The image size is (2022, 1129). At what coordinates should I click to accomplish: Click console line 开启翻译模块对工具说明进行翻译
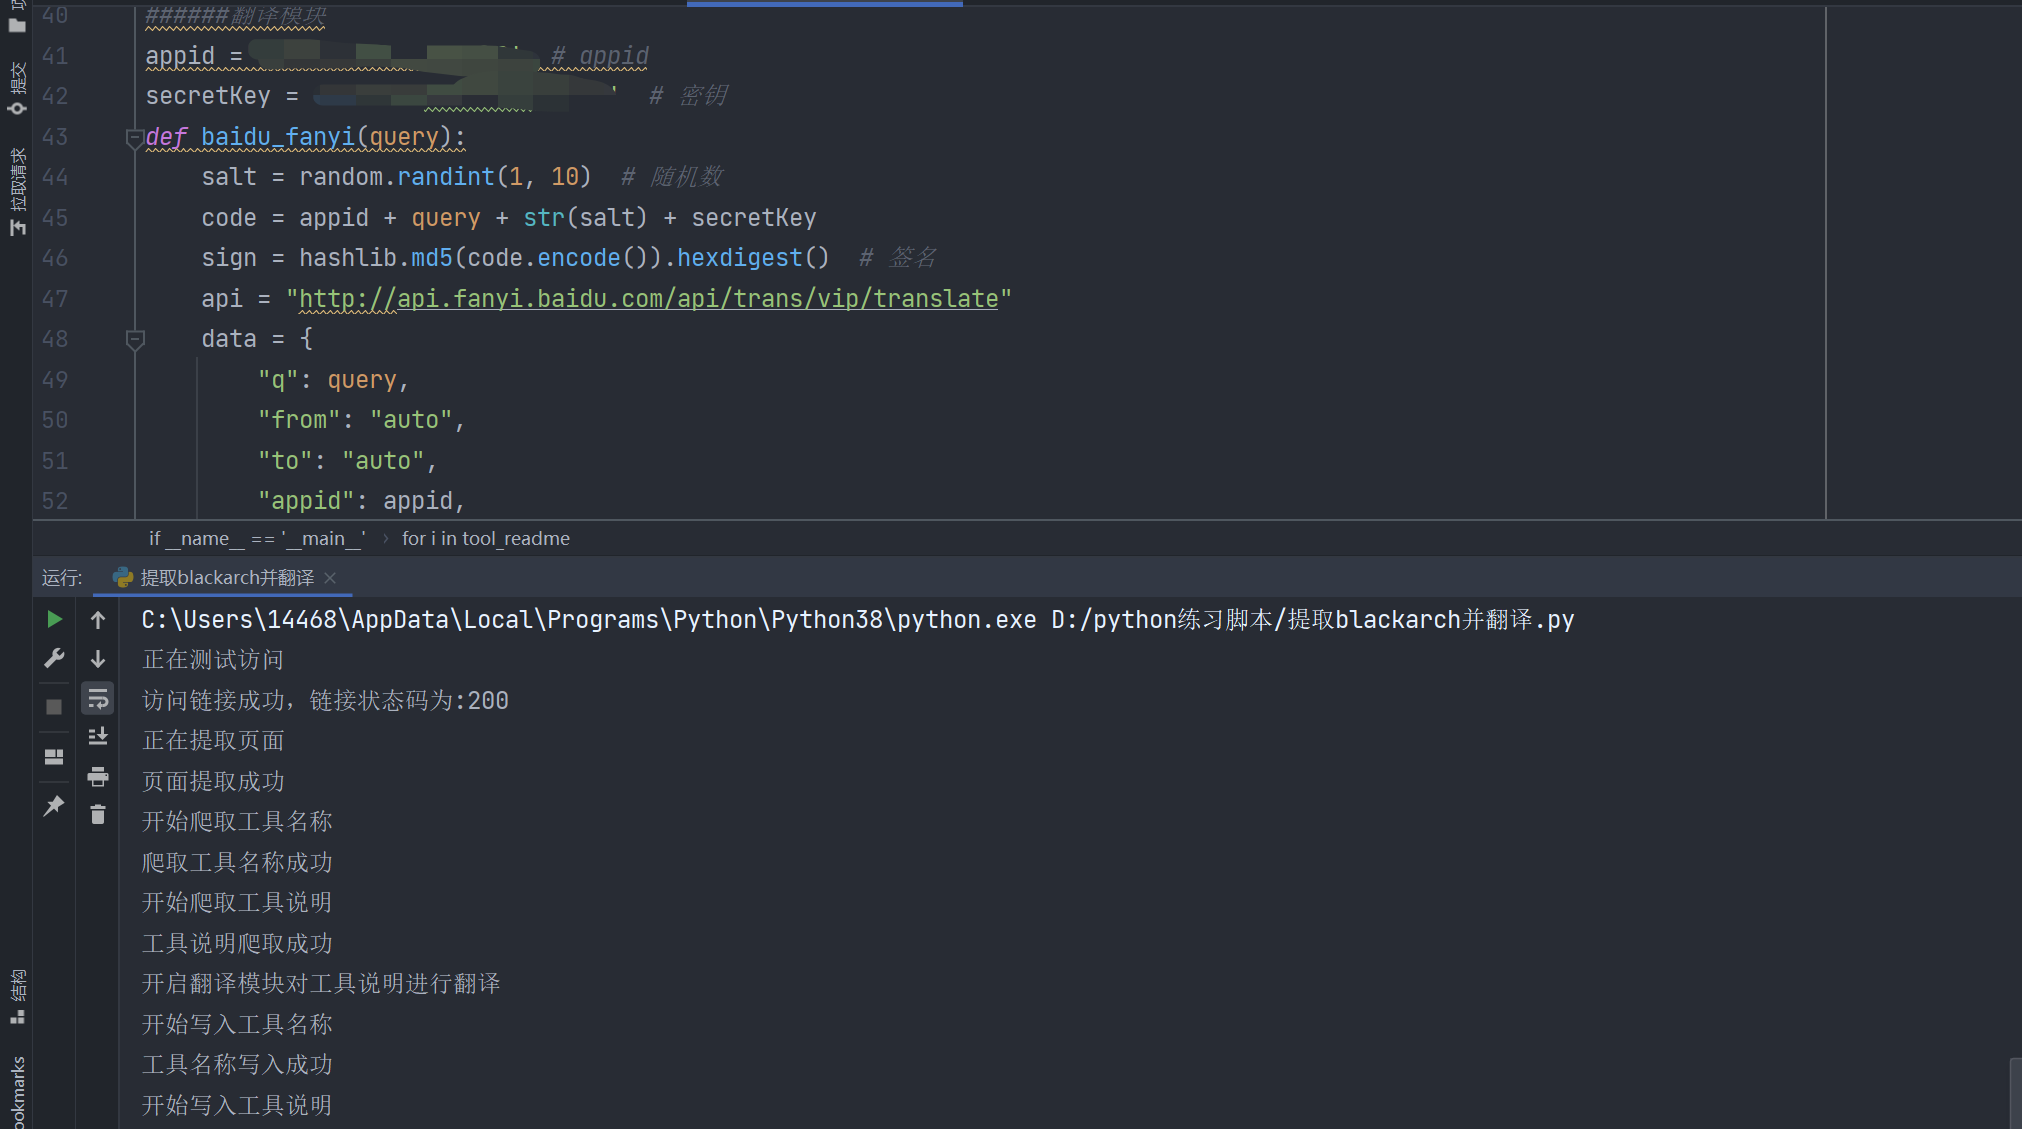321,984
